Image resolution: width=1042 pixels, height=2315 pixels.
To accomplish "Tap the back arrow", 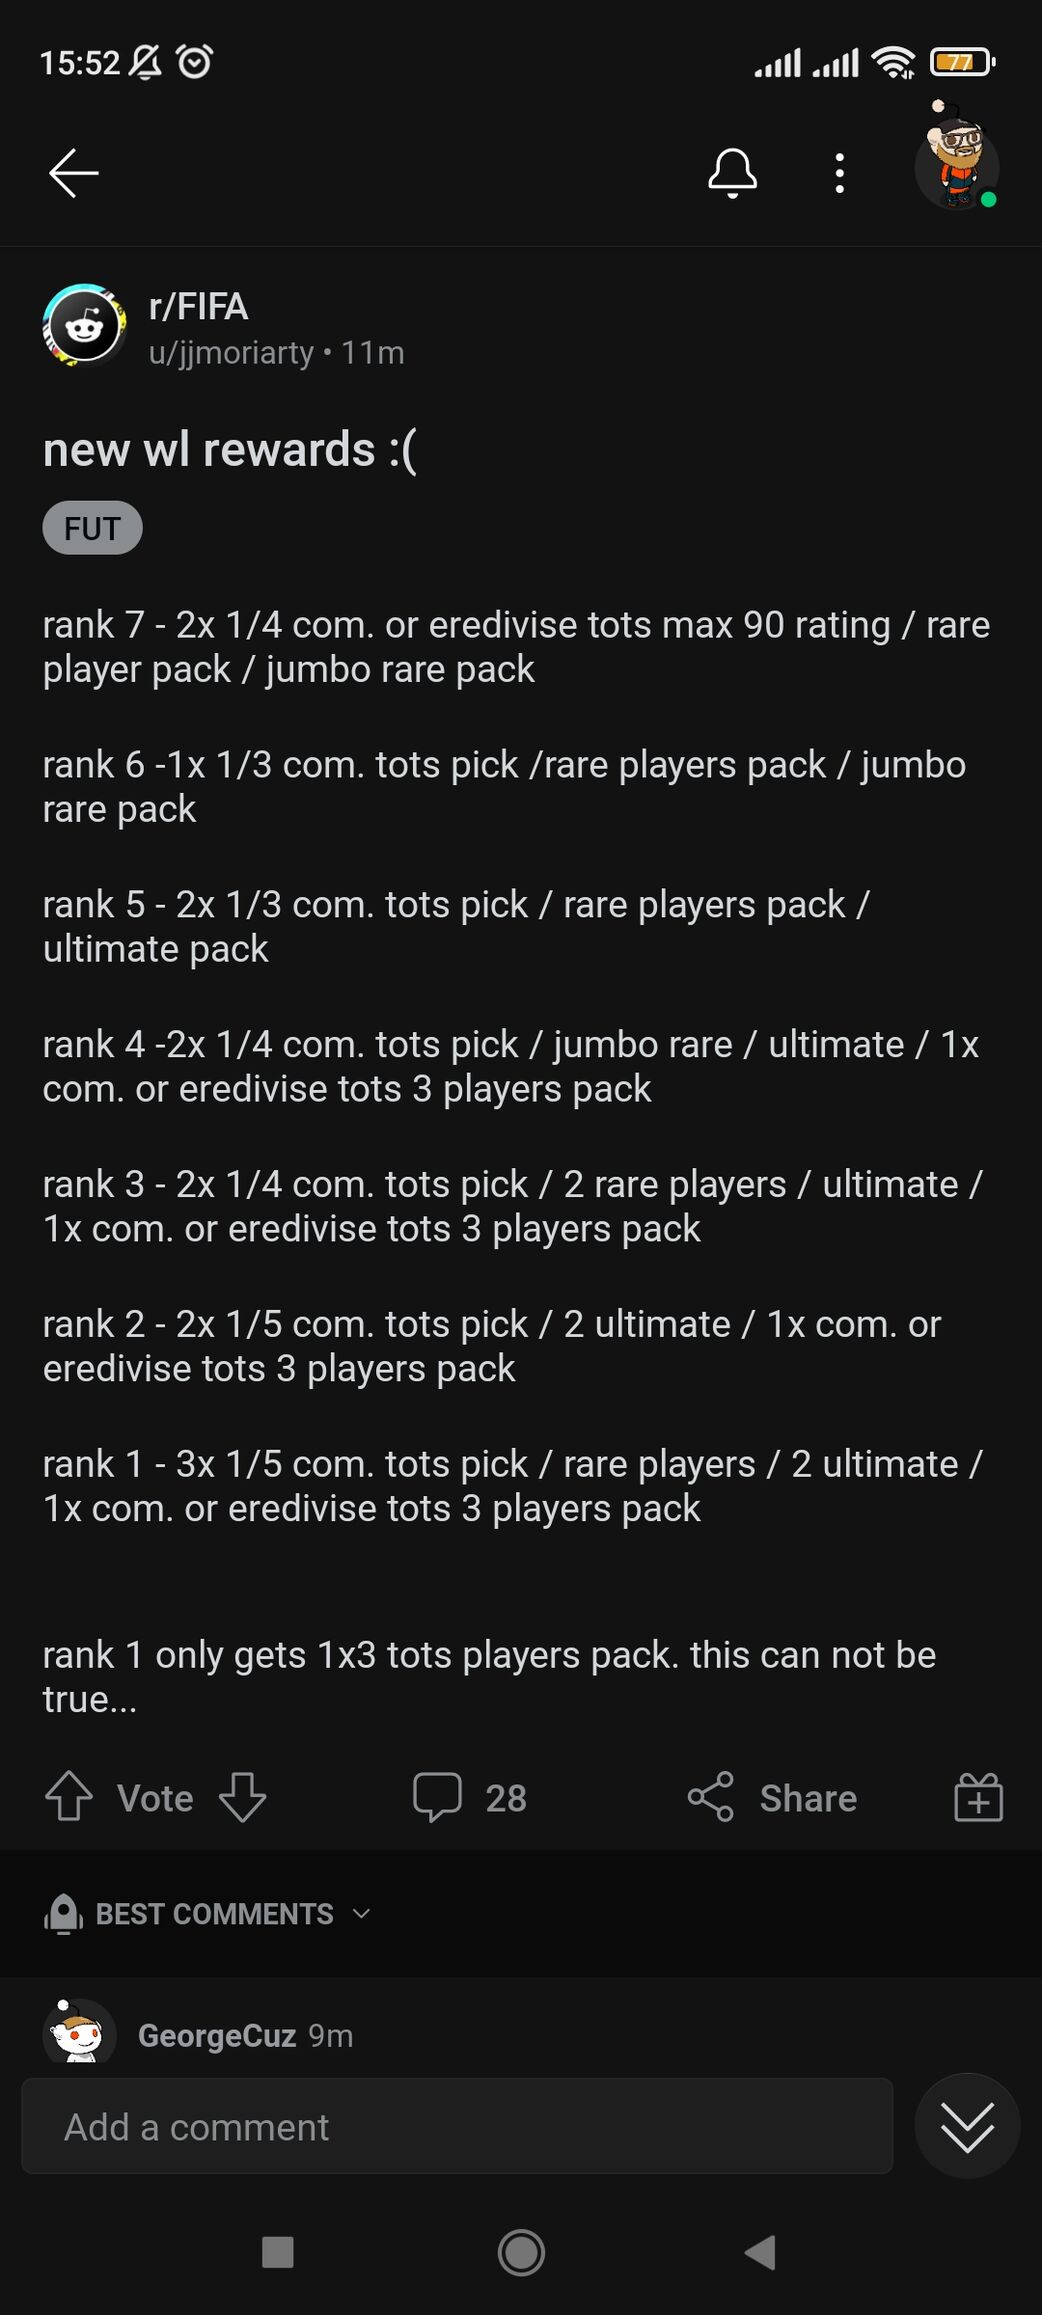I will coord(74,173).
